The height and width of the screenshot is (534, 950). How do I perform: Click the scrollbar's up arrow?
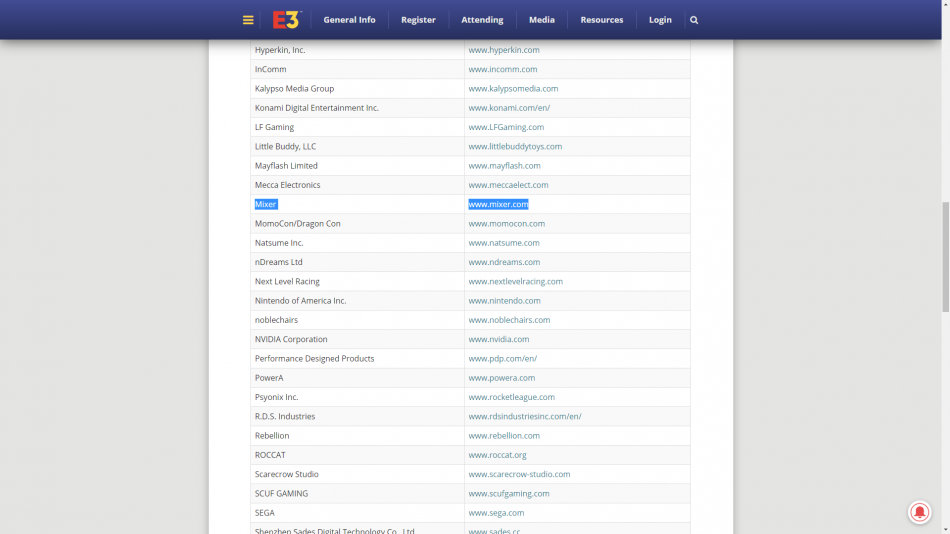tap(945, 4)
